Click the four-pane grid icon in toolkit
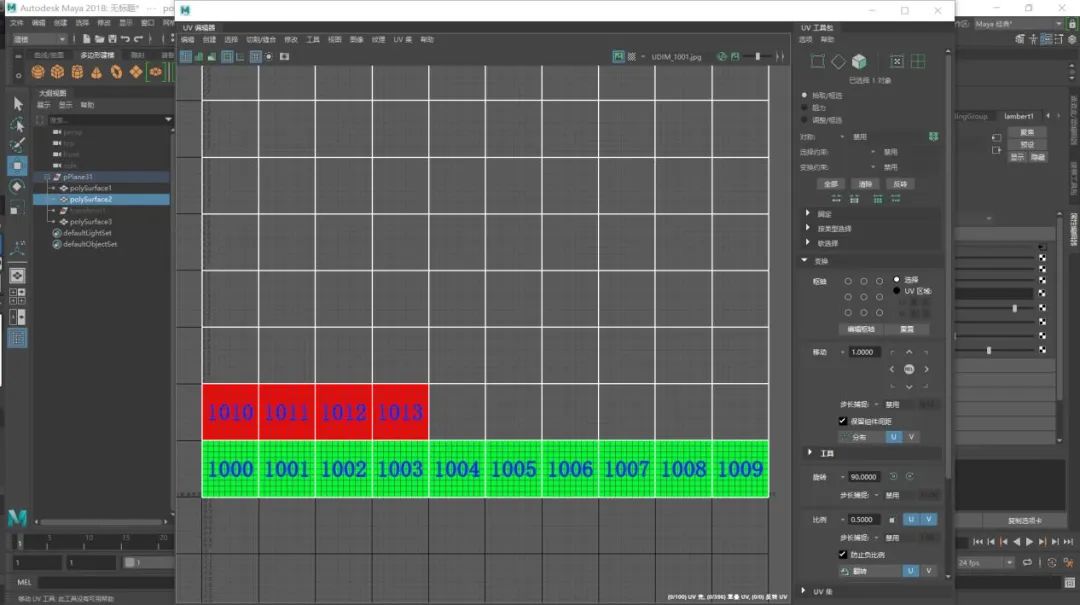This screenshot has height=605, width=1080. tap(918, 62)
